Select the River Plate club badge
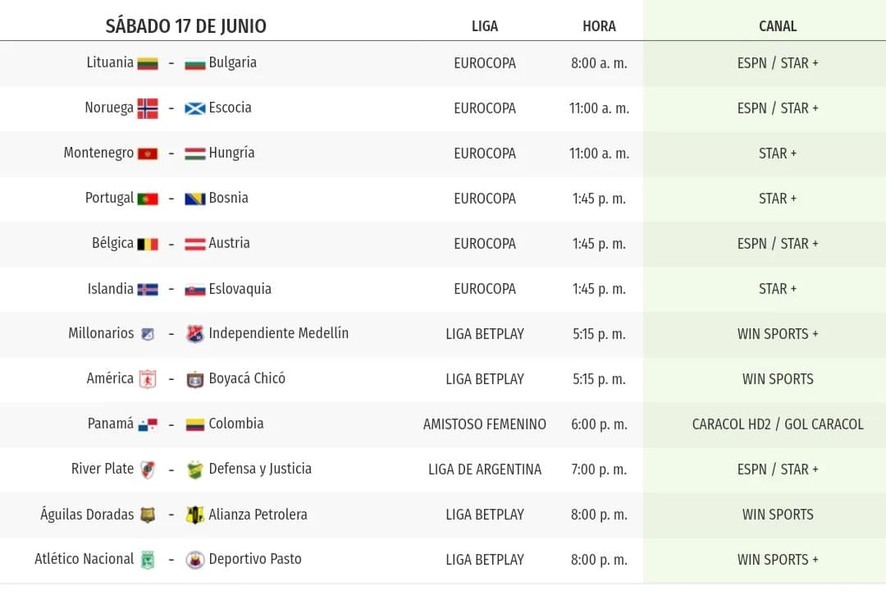Viewport: 886px width, 600px height. (x=147, y=469)
